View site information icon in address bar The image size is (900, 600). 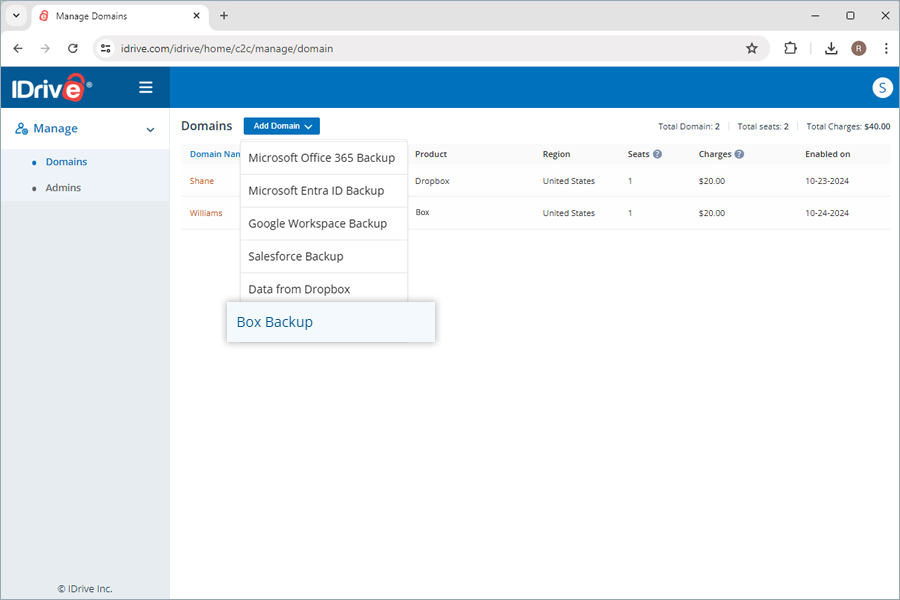(106, 49)
